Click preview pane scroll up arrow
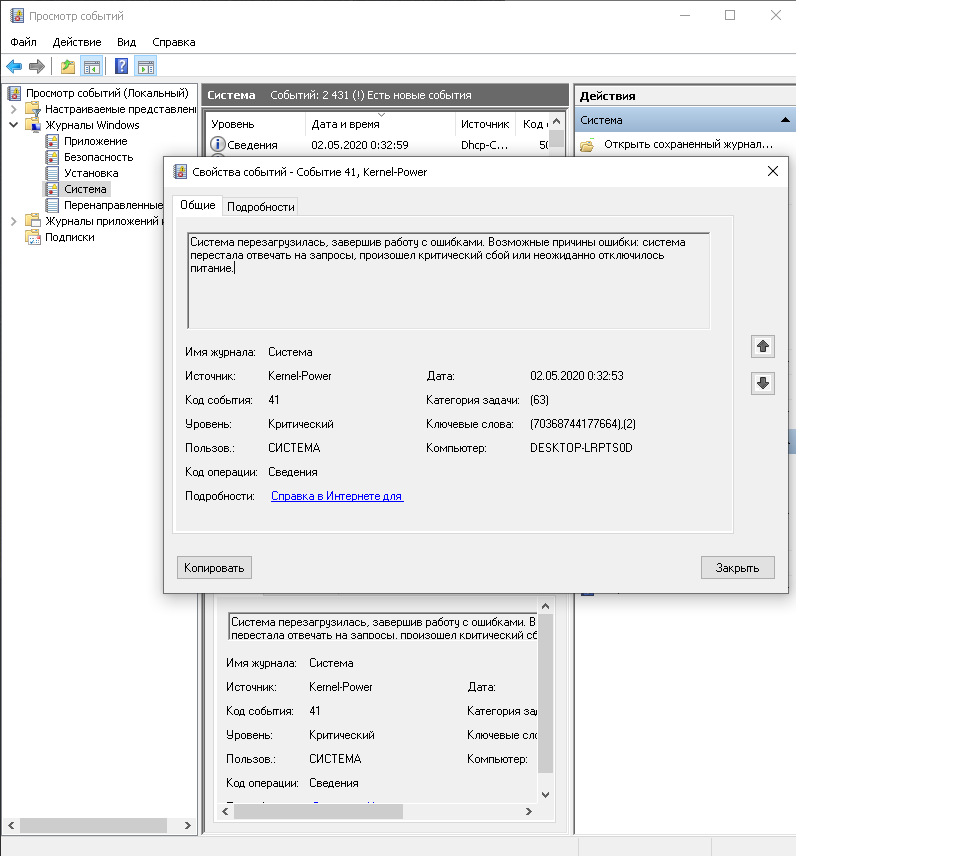The height and width of the screenshot is (856, 960). tap(545, 606)
